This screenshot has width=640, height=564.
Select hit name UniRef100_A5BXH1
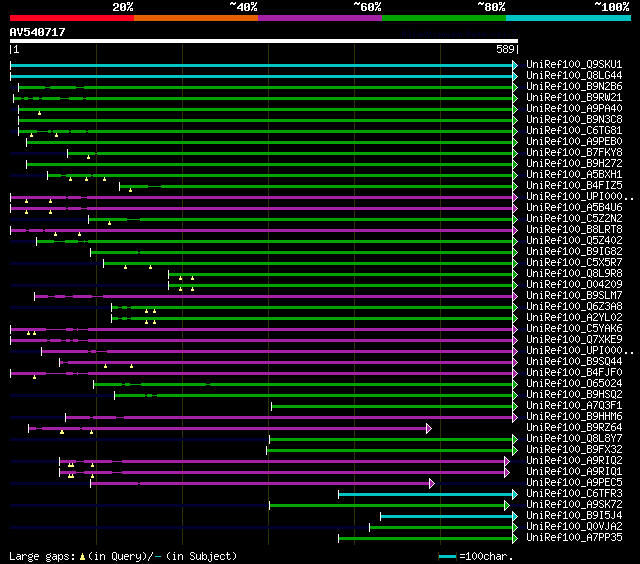pos(574,175)
